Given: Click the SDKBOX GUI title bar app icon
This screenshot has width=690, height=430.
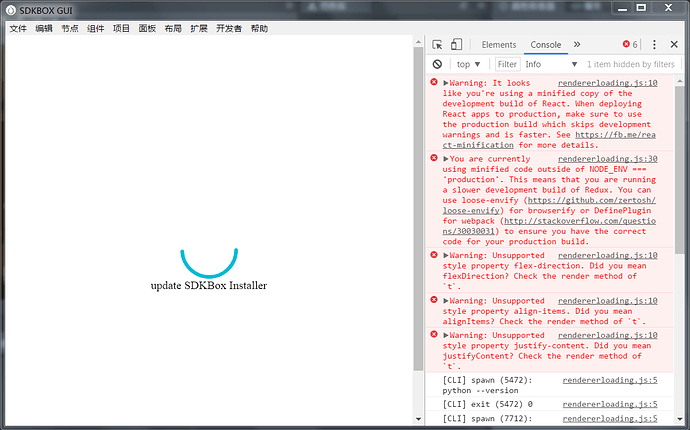Looking at the screenshot, I should point(11,10).
